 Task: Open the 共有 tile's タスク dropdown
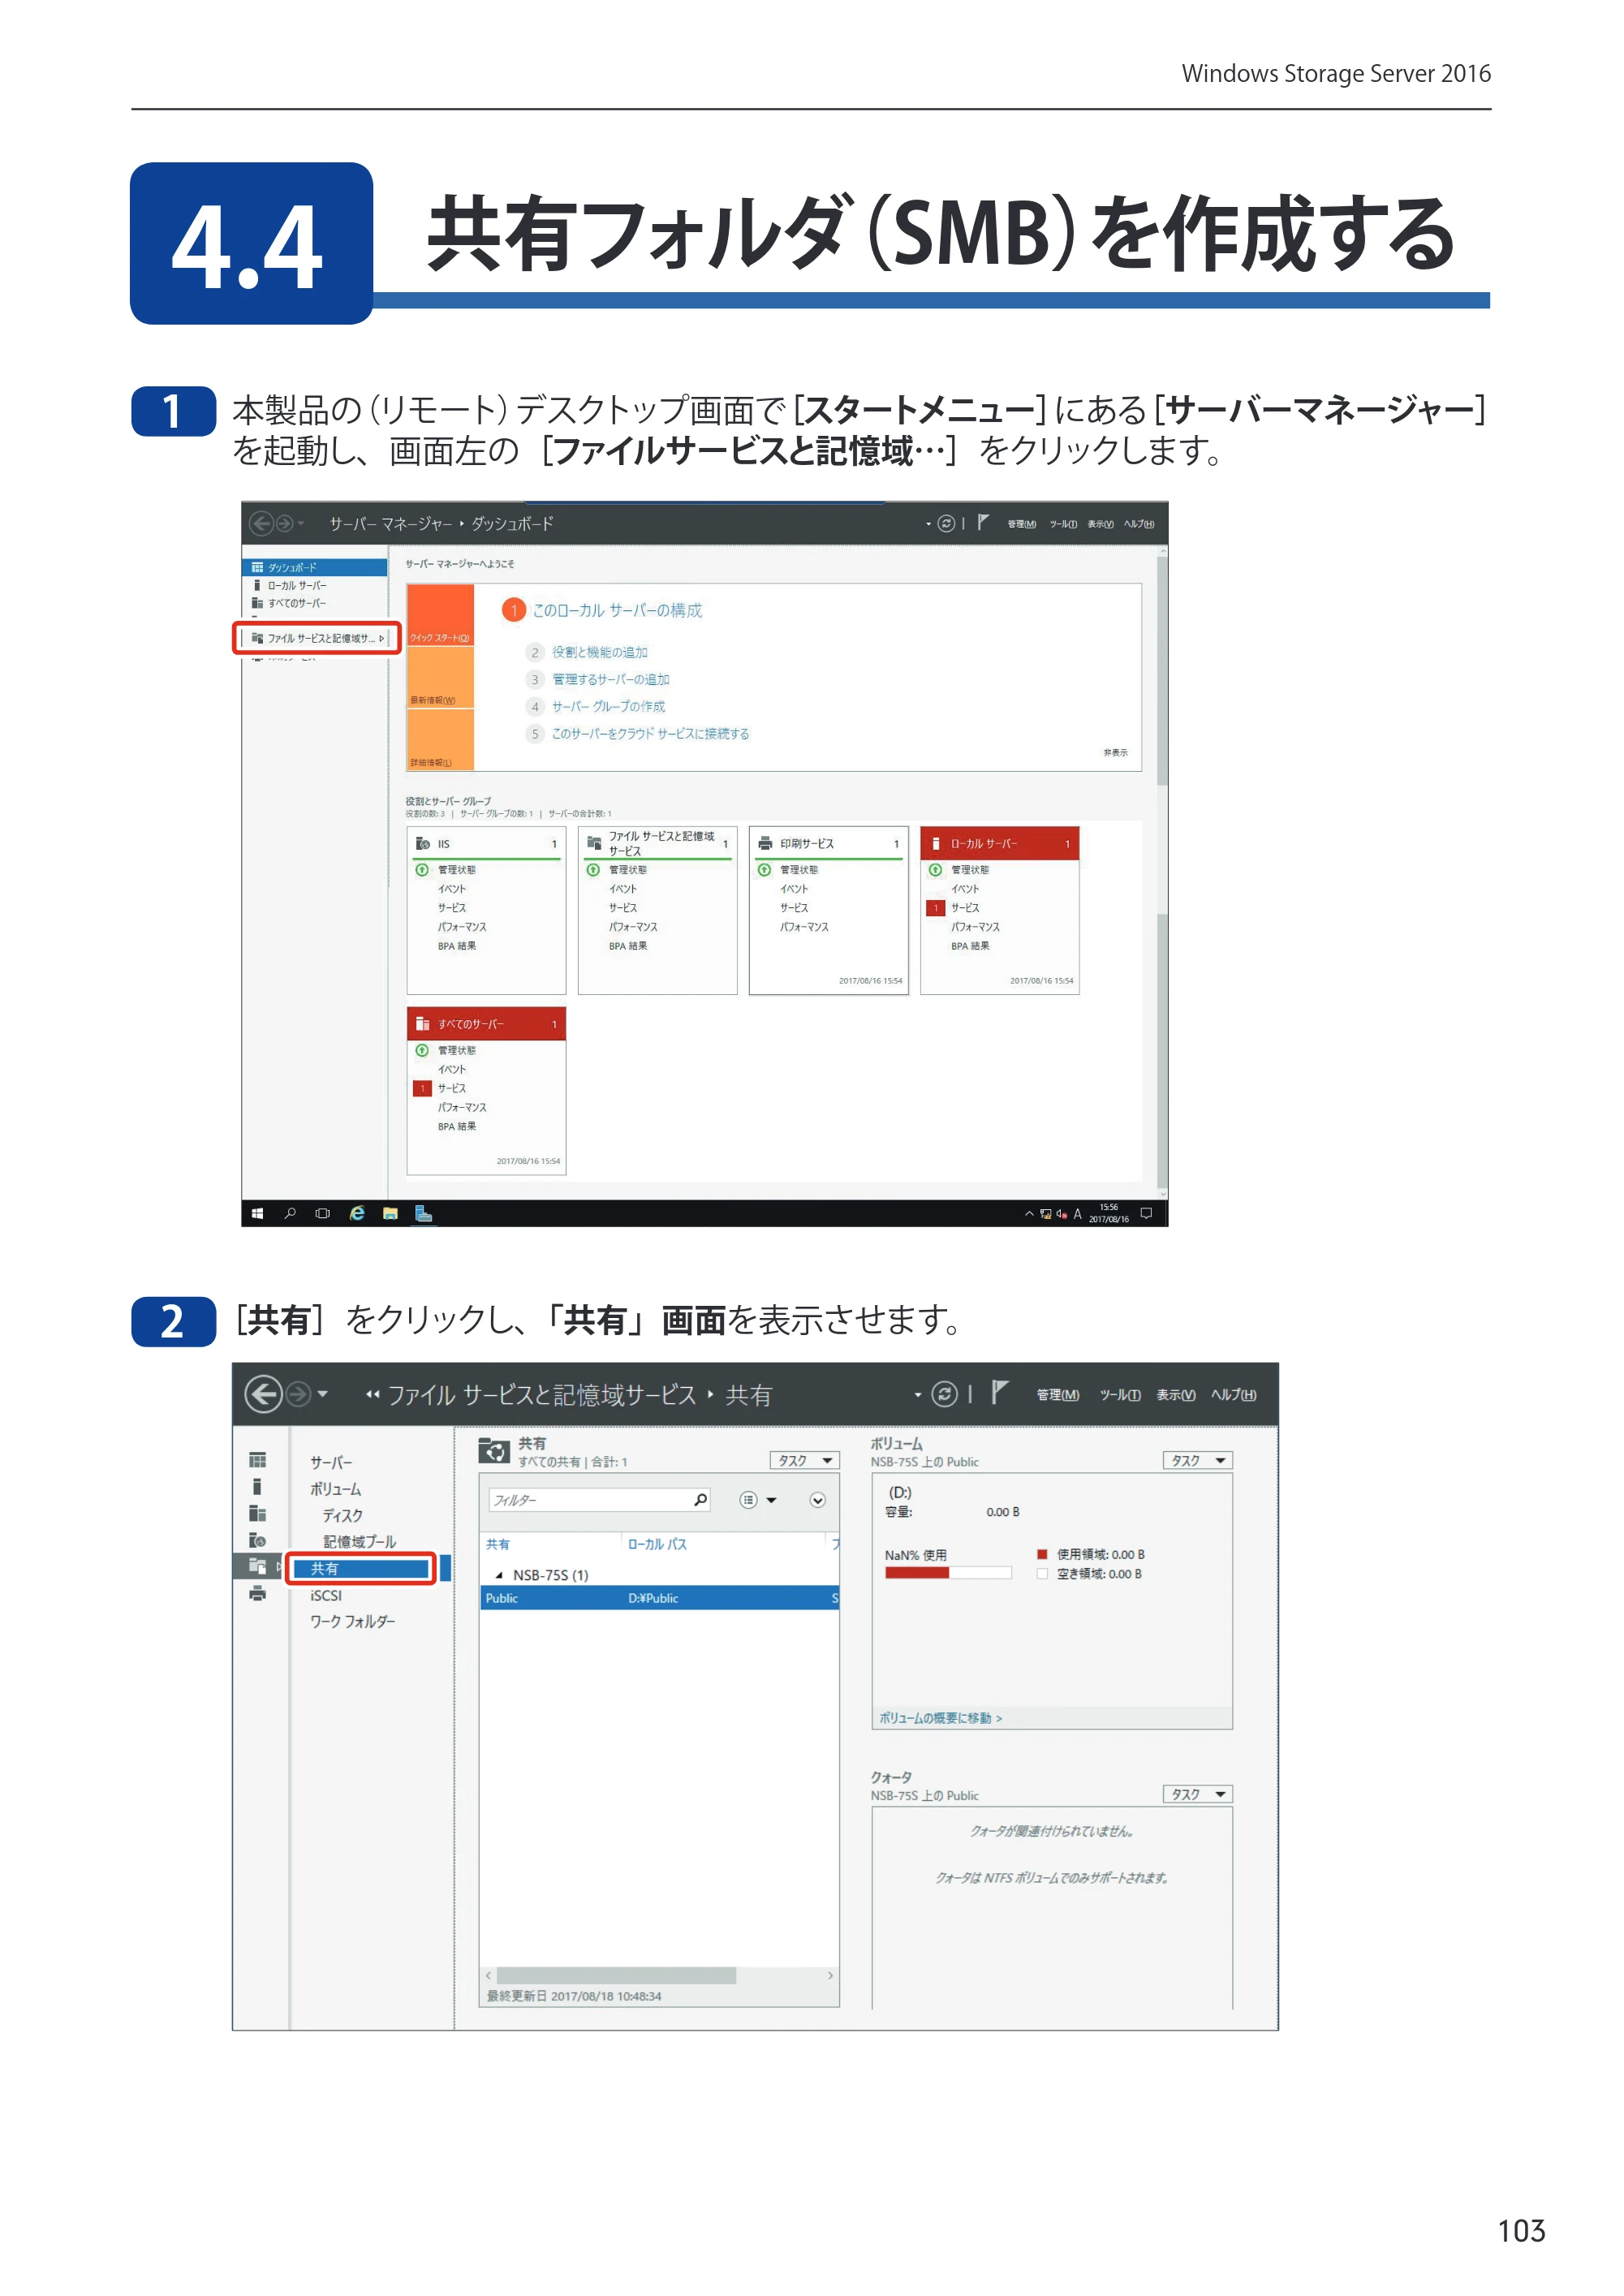point(804,1461)
